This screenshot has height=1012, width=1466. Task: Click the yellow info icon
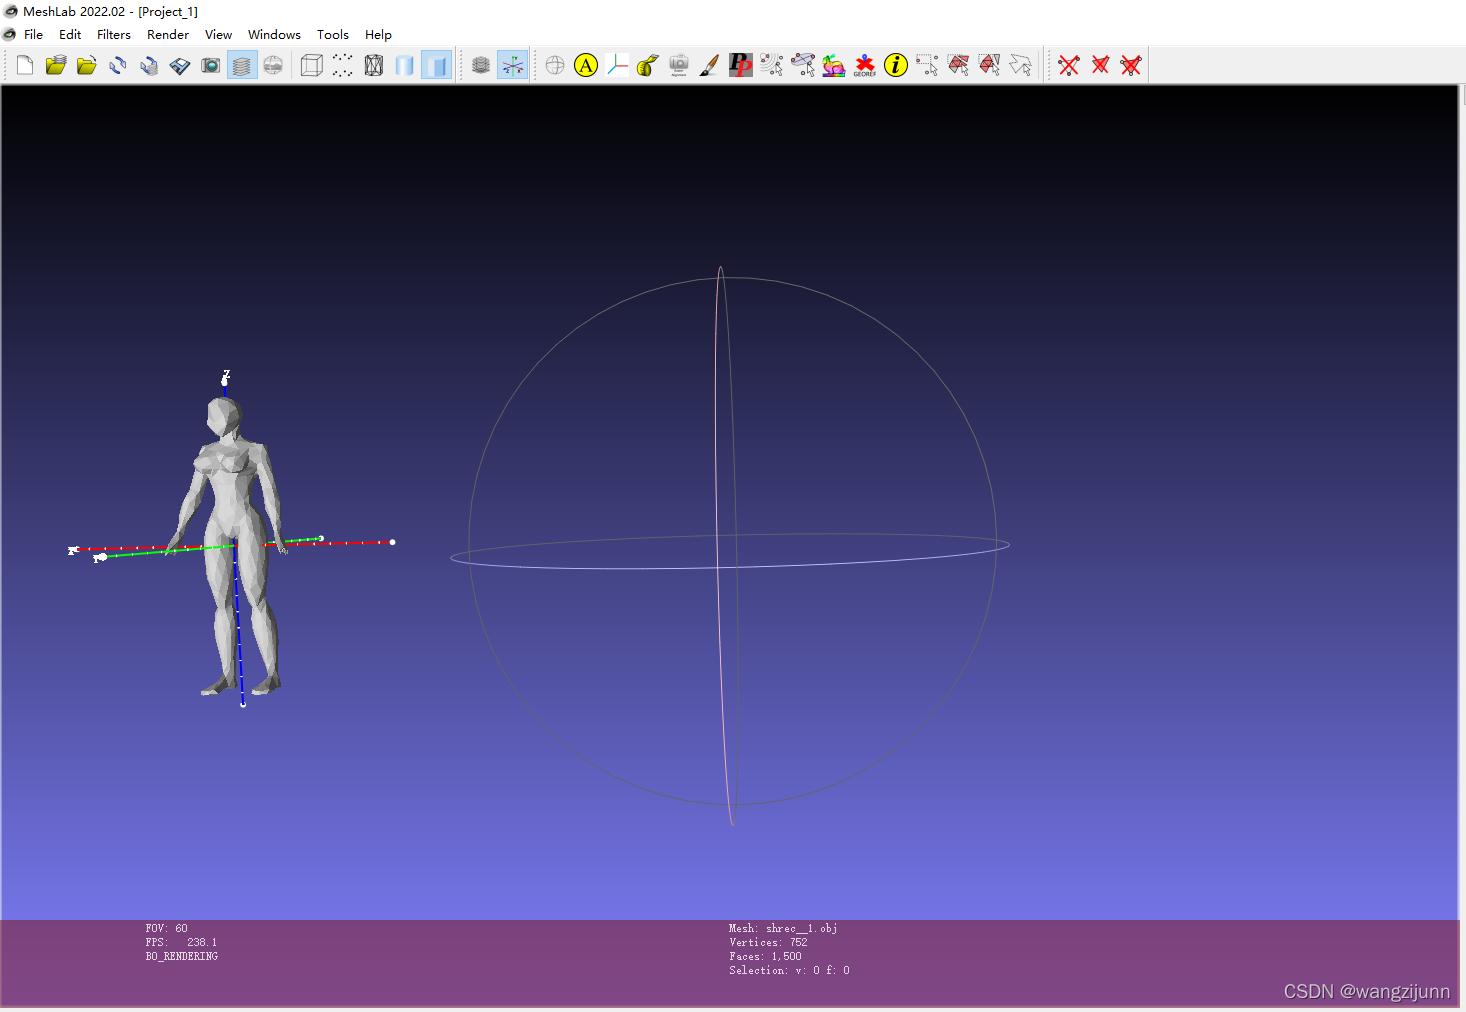click(896, 65)
